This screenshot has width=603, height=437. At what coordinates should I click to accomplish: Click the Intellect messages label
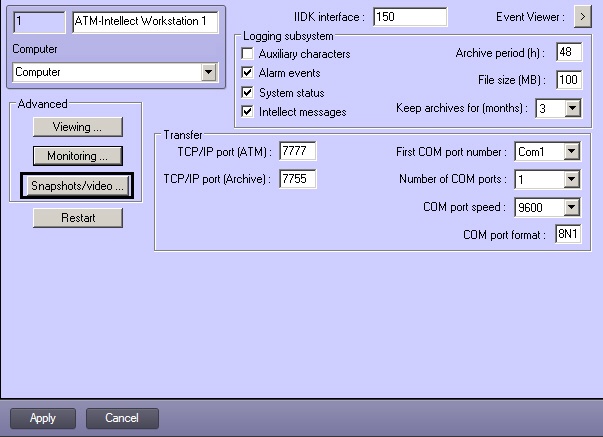pyautogui.click(x=302, y=112)
